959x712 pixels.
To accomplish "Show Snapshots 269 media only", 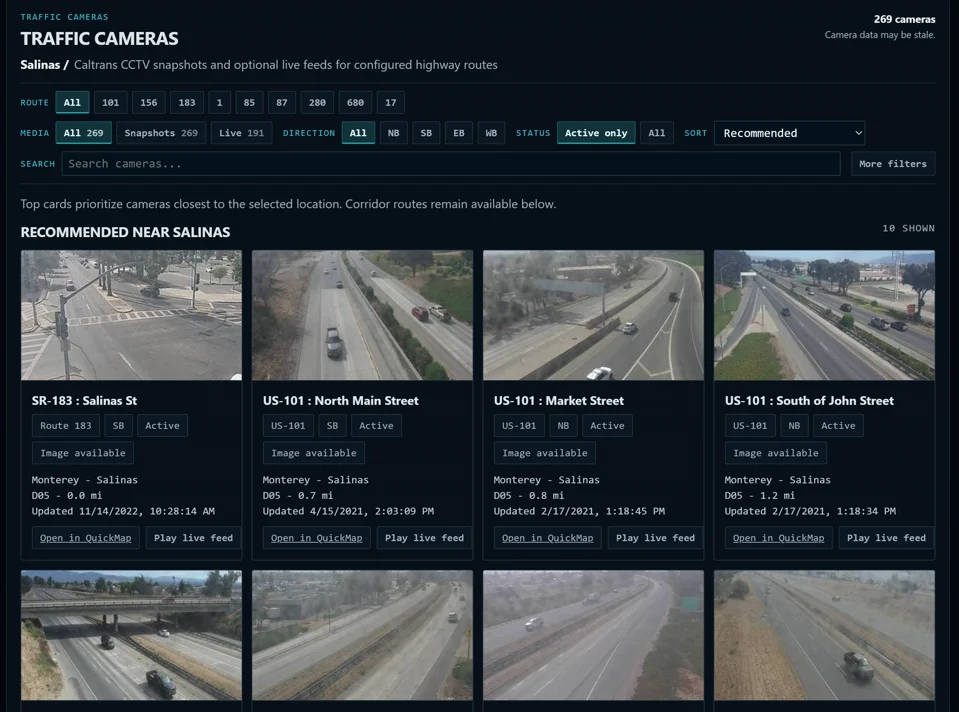I will point(161,133).
